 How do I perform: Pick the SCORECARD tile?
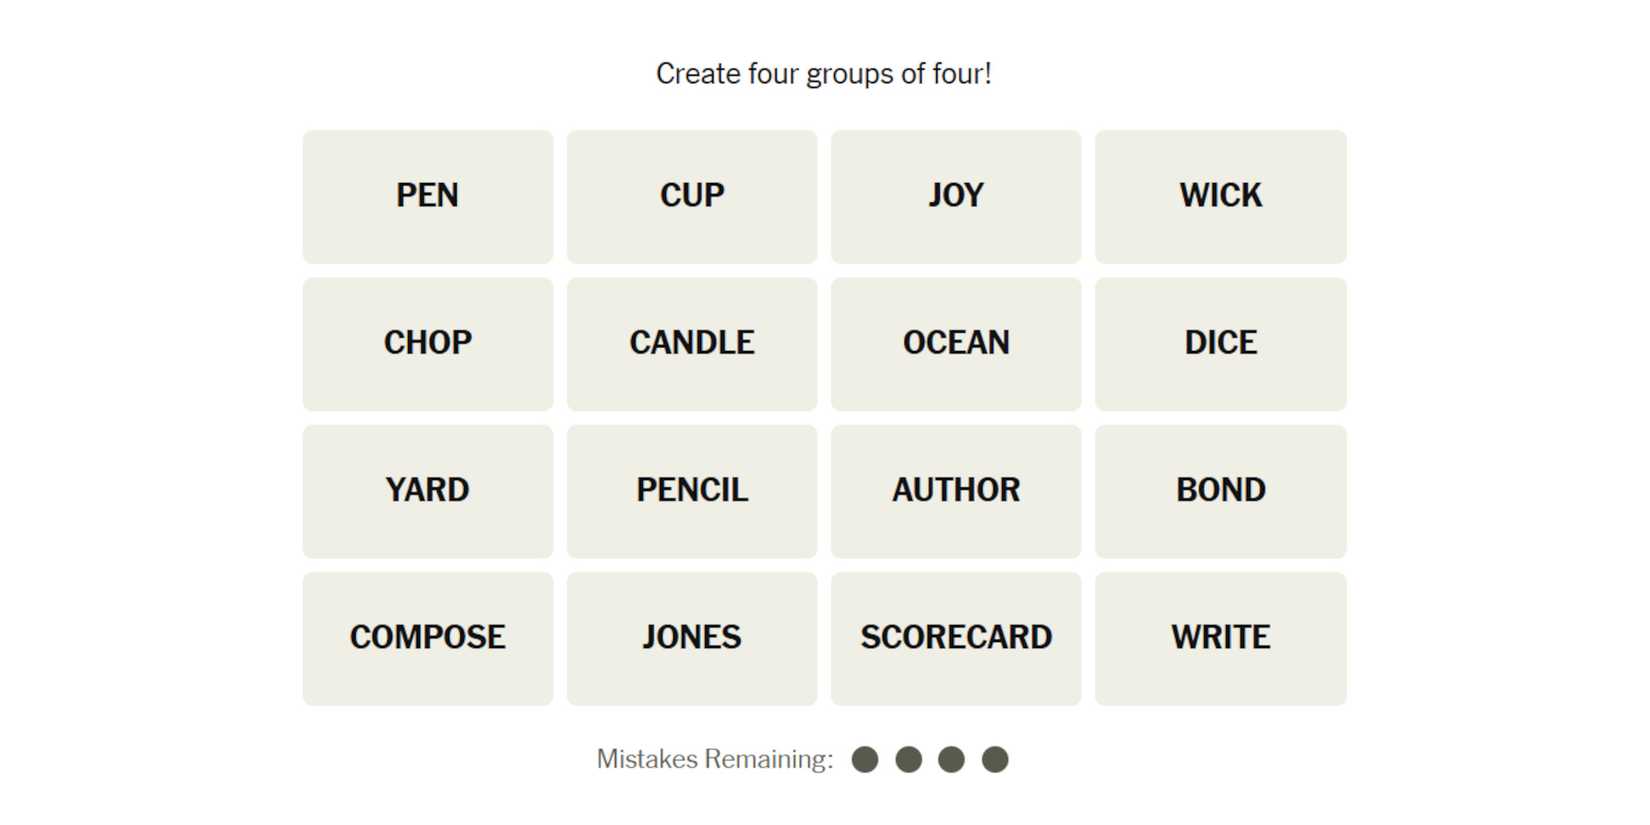(955, 638)
